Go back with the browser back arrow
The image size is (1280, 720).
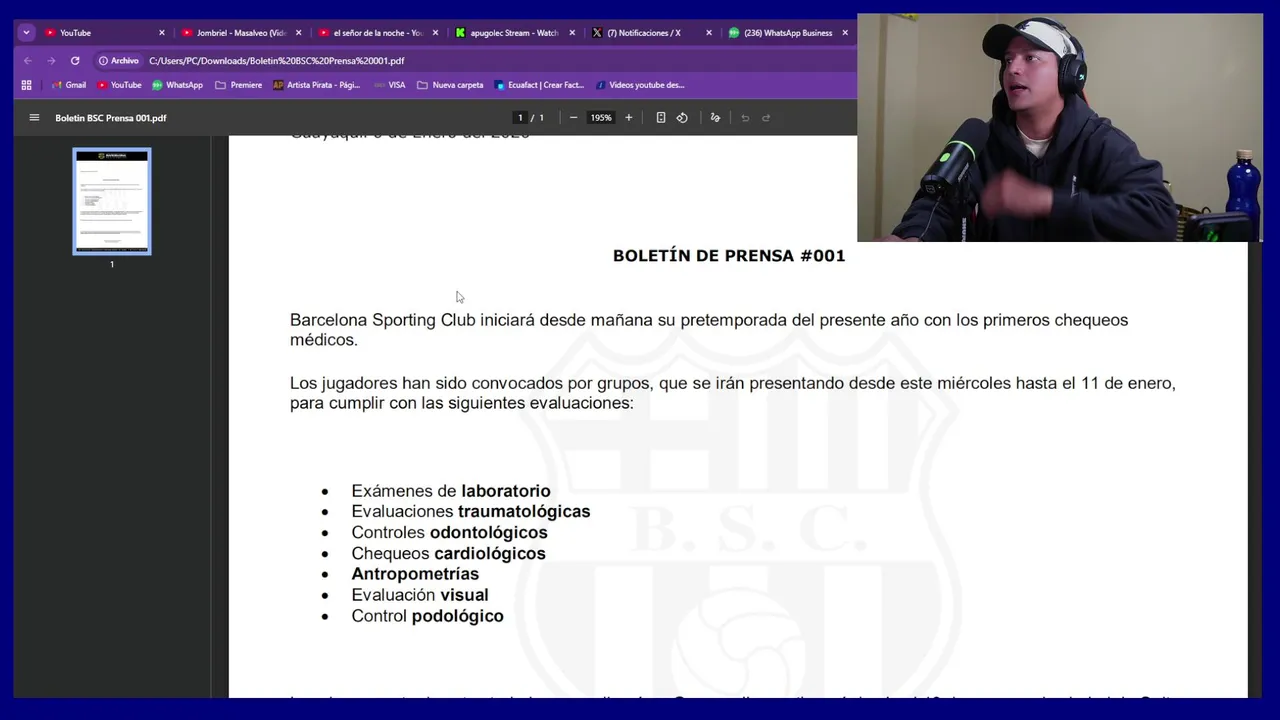(x=28, y=61)
